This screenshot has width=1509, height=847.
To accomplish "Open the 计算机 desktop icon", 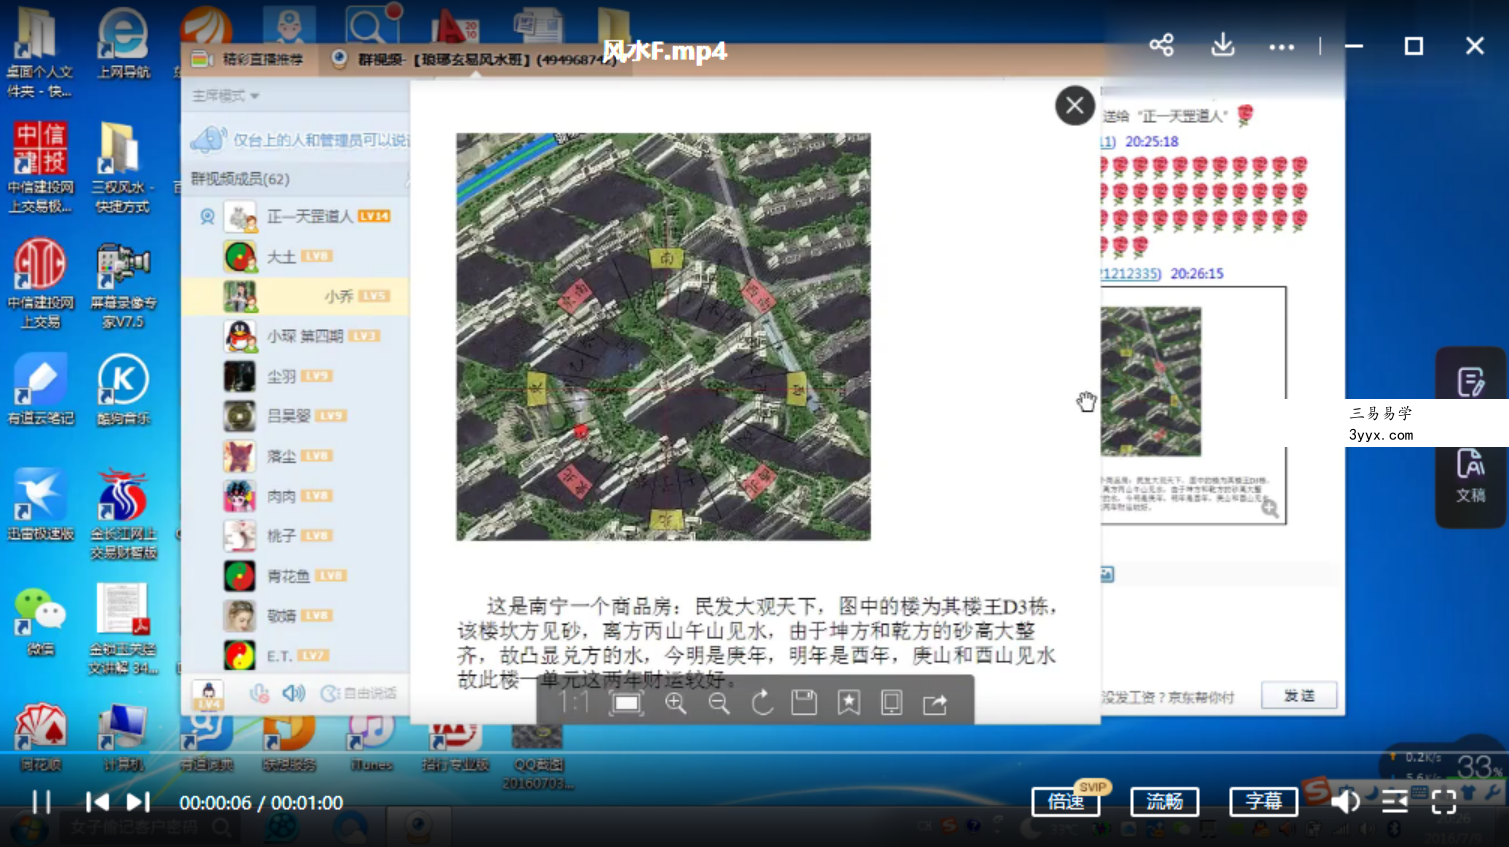I will 123,737.
